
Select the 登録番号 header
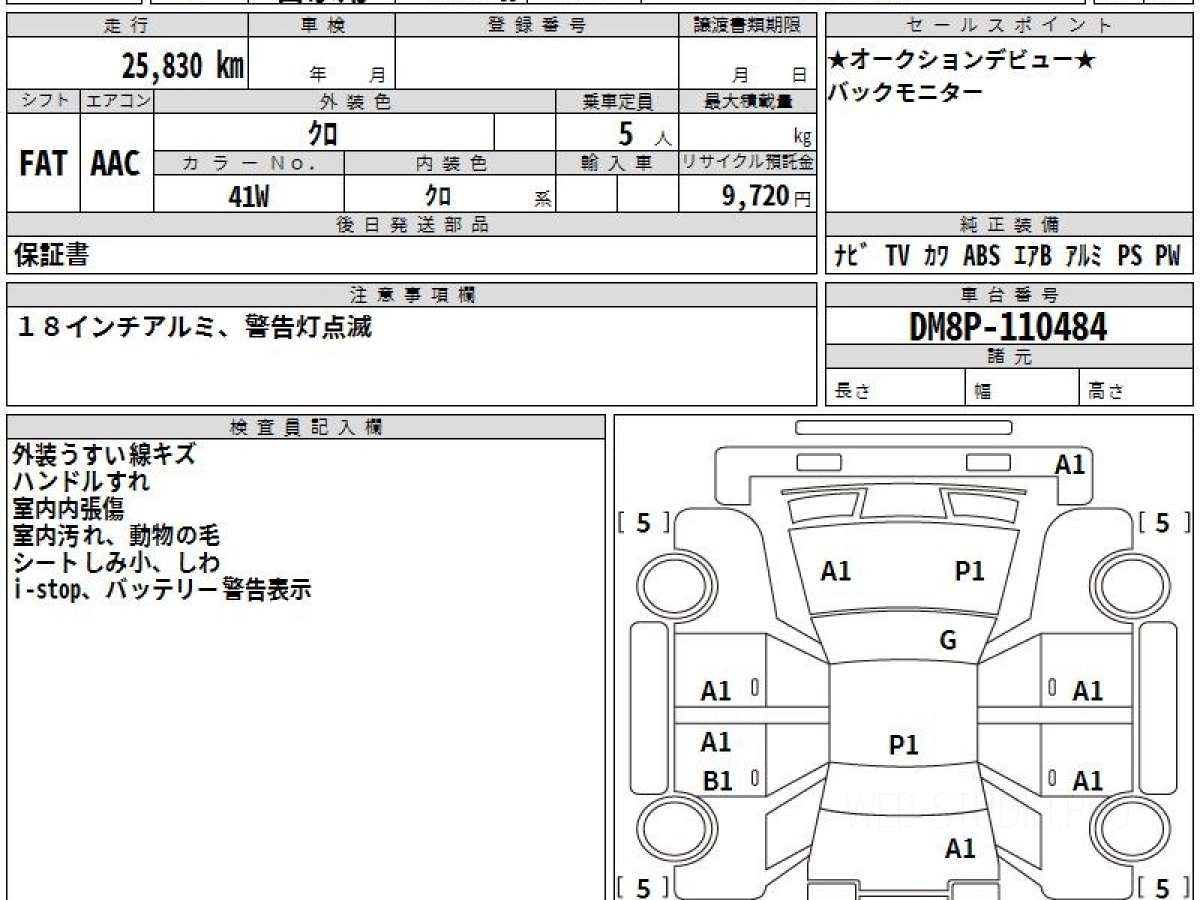(x=537, y=26)
